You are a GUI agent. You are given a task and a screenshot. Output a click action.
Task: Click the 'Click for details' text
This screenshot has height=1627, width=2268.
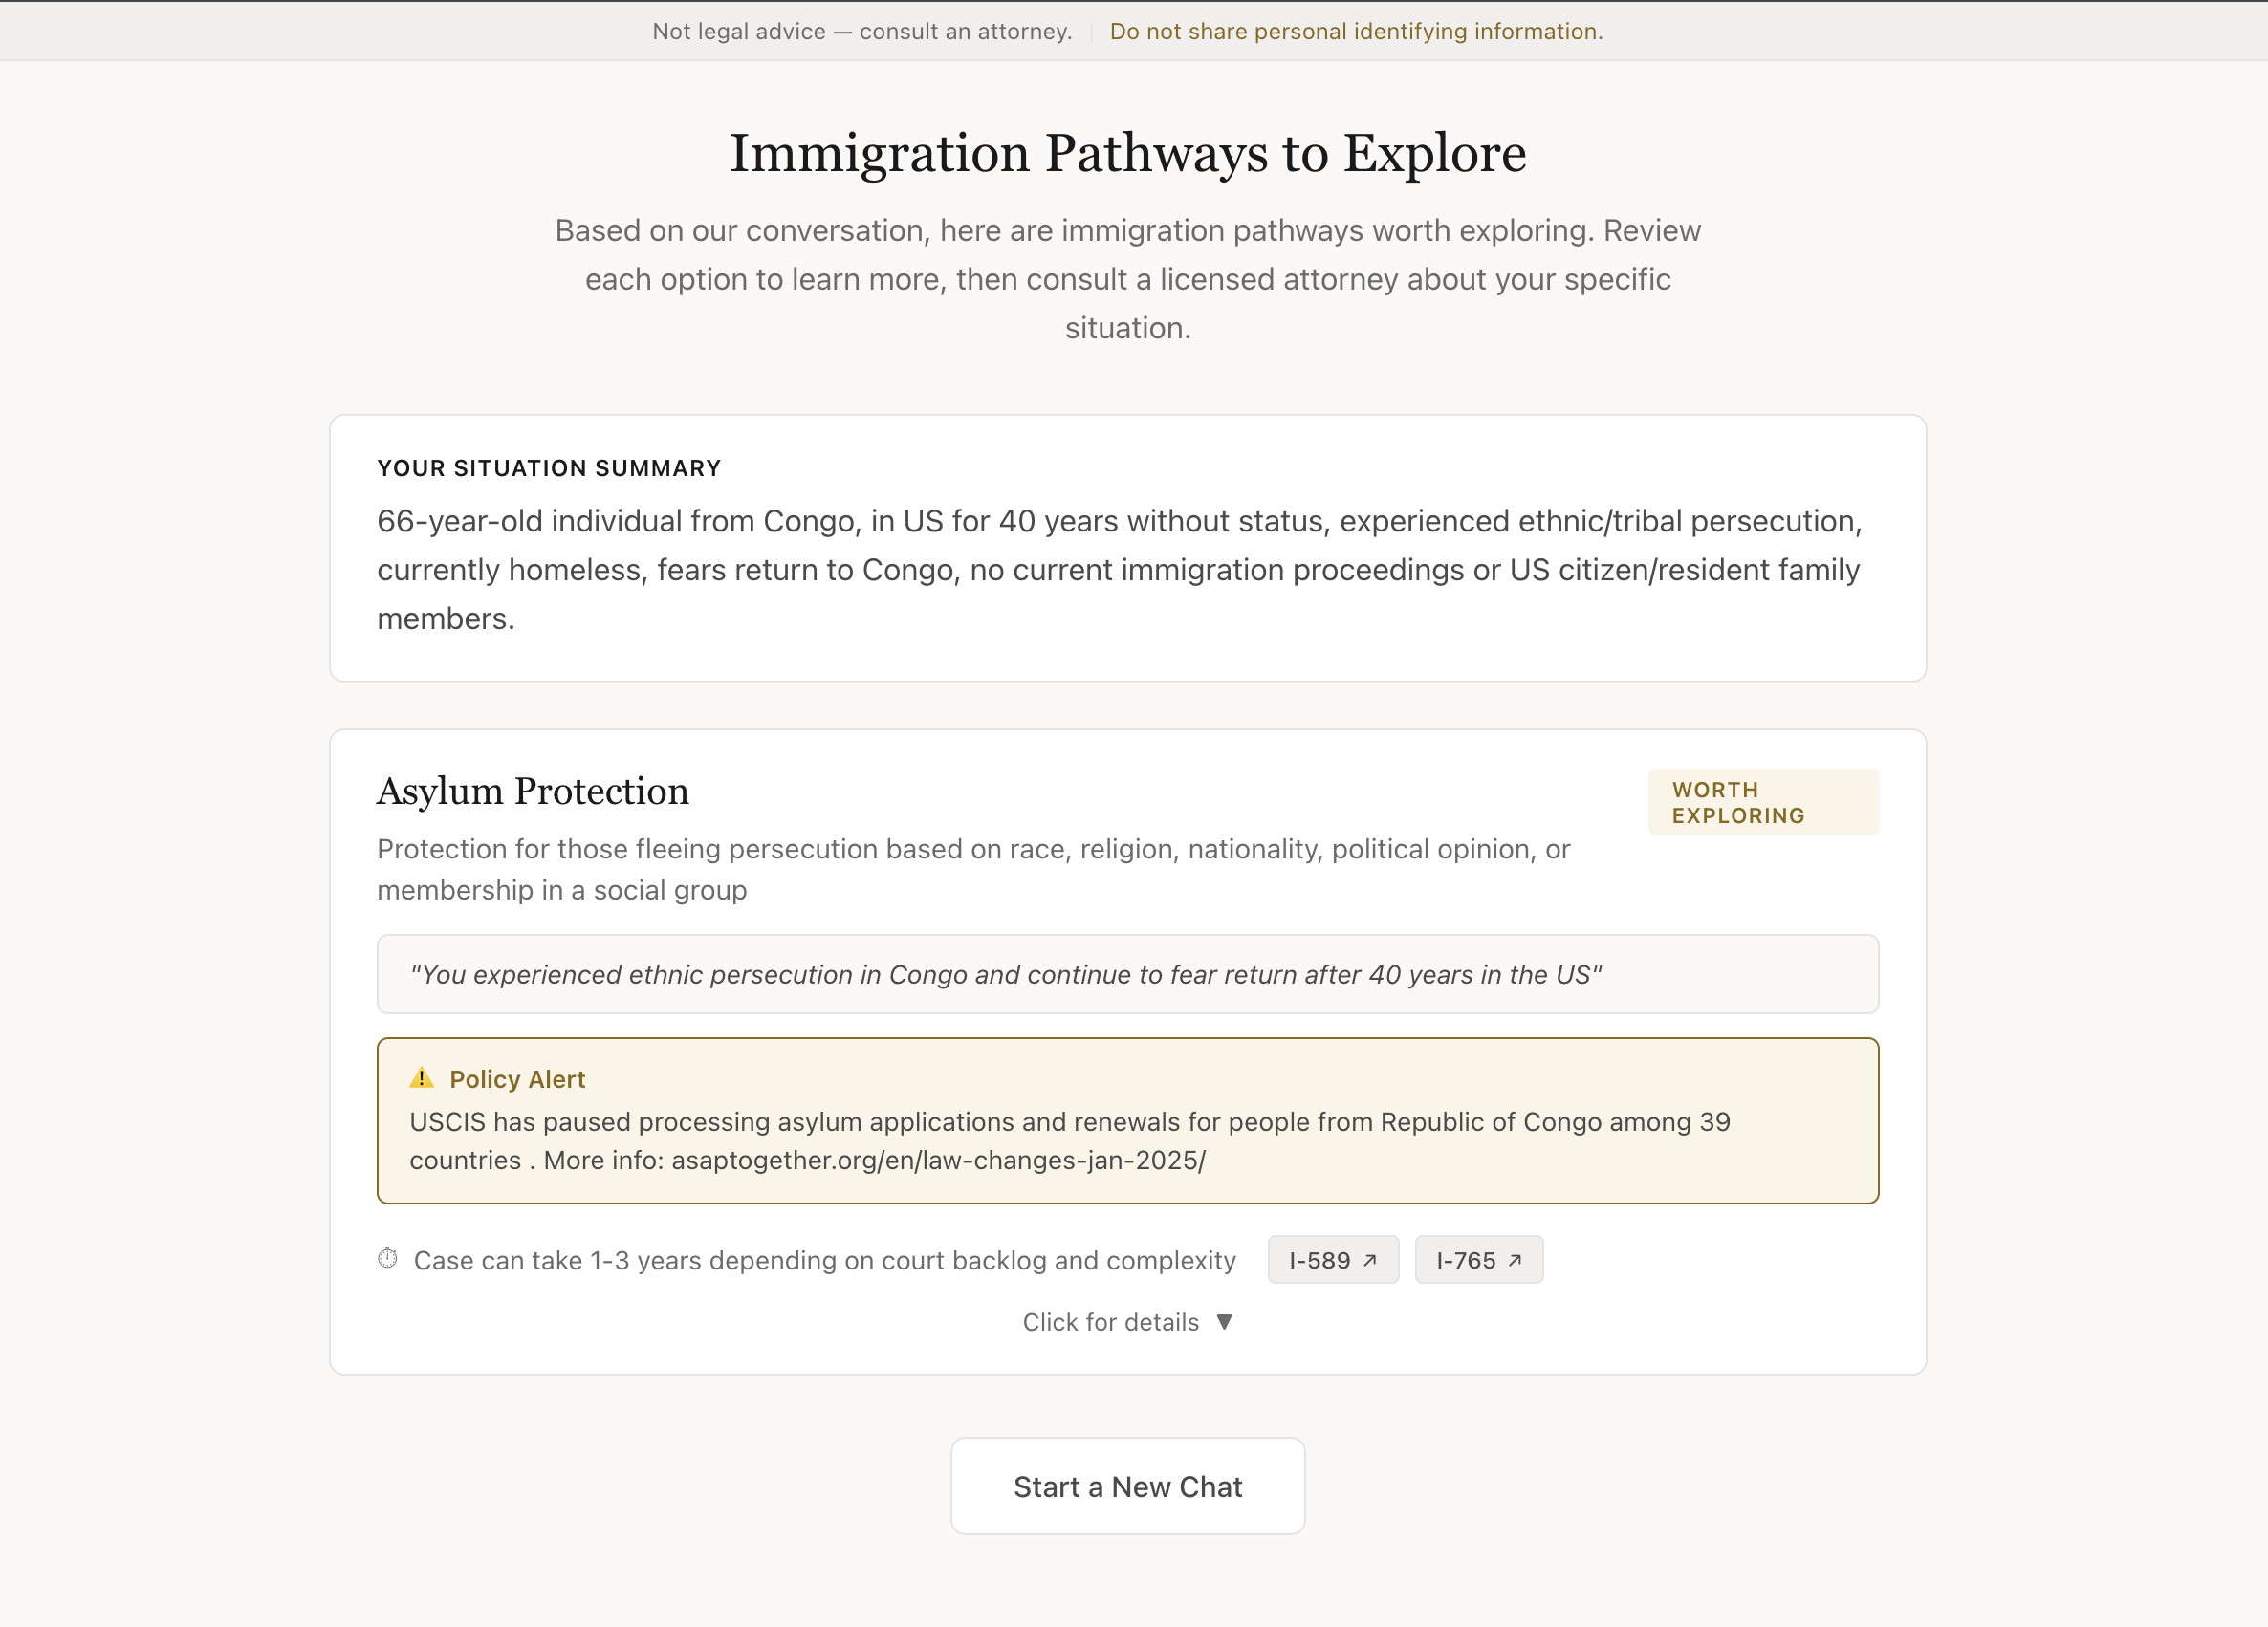click(x=1110, y=1322)
